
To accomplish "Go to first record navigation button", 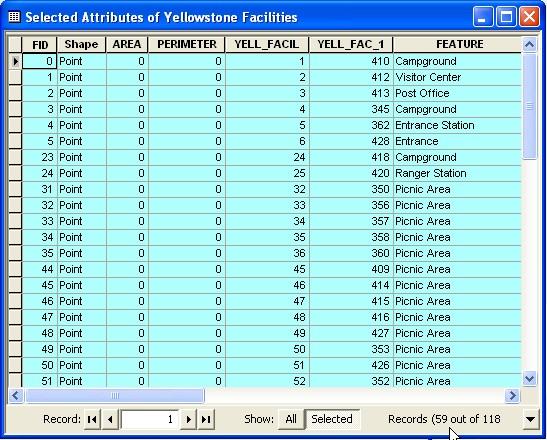I will click(x=92, y=419).
